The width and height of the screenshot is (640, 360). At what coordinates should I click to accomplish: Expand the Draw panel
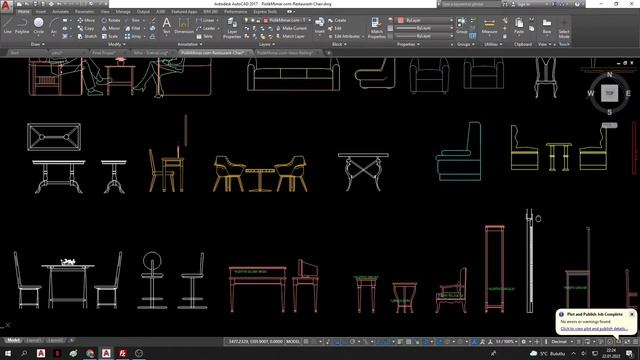click(38, 44)
